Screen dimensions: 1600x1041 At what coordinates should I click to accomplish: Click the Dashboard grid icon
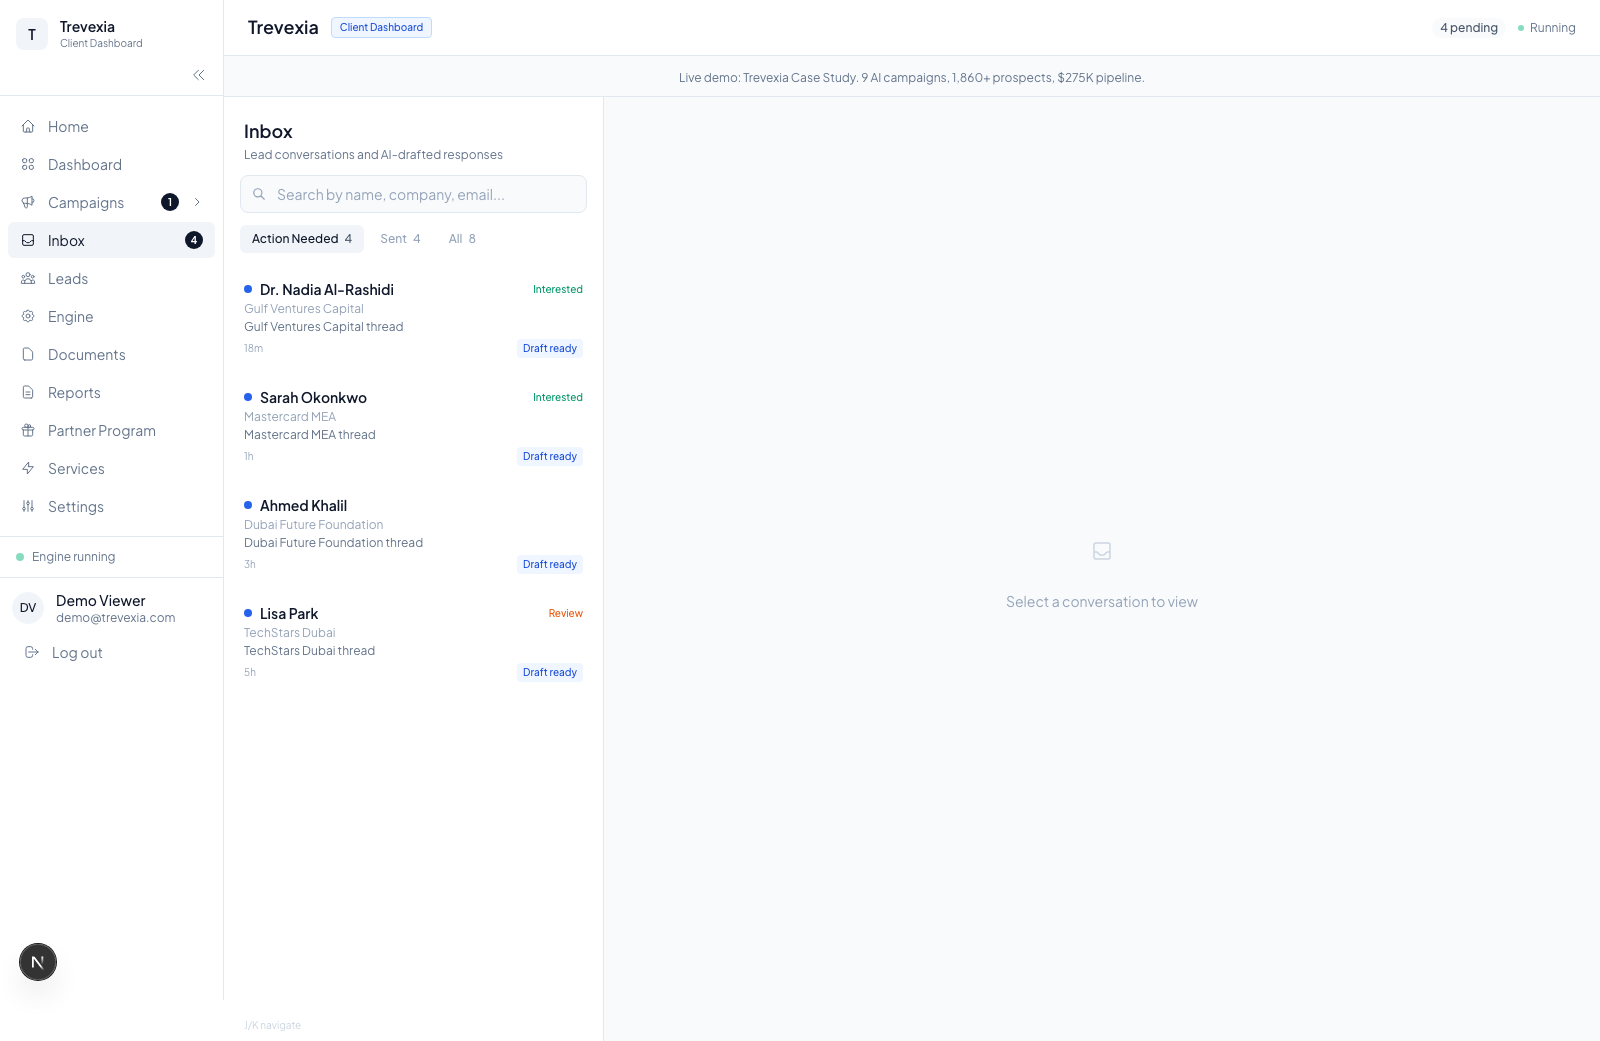pos(28,165)
